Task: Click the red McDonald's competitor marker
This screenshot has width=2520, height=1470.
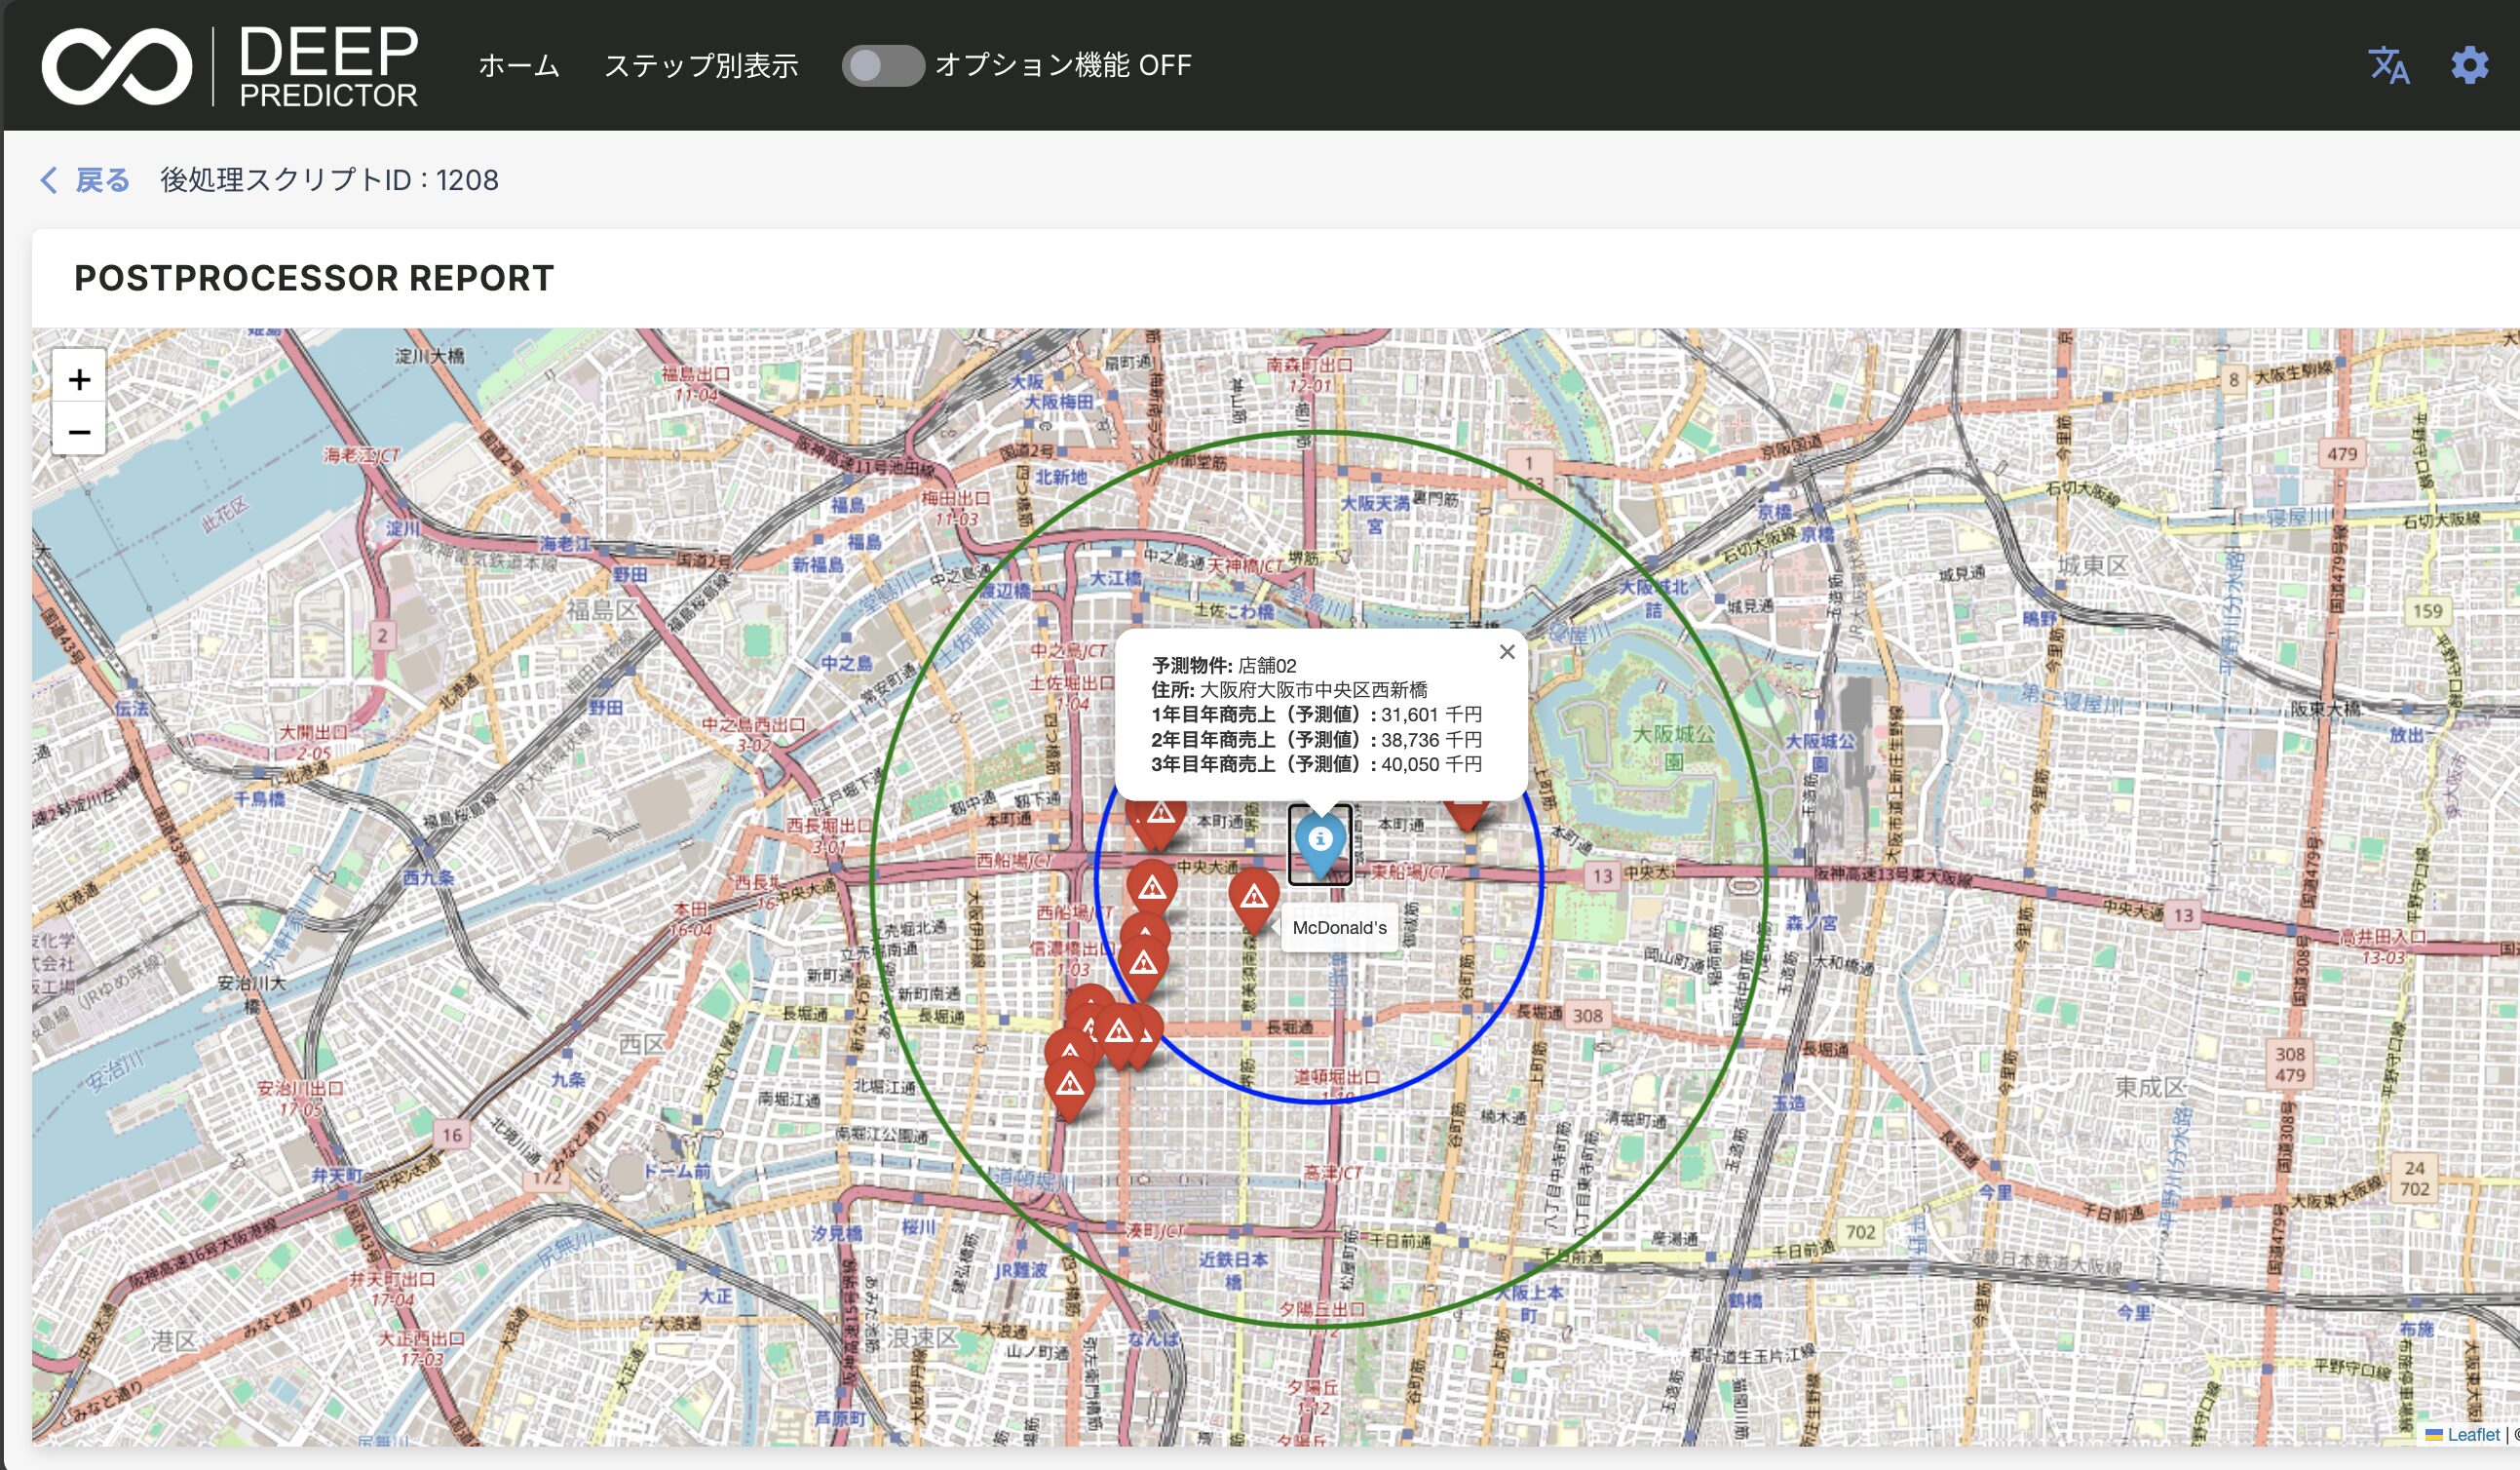Action: (x=1253, y=897)
